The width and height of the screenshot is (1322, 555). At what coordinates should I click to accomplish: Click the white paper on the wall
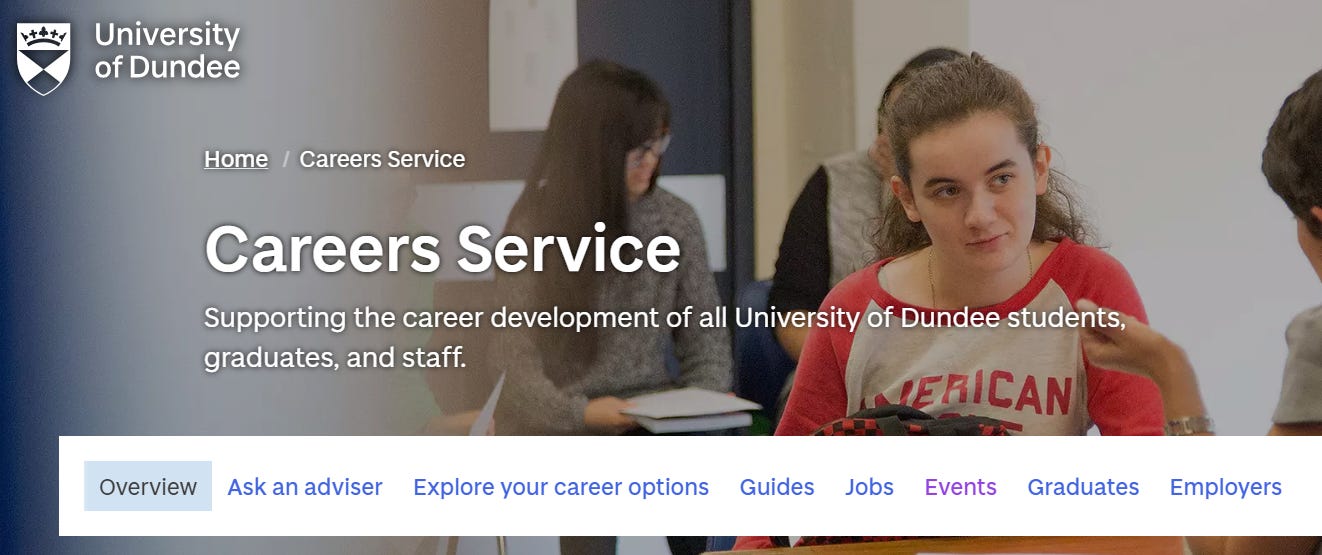[x=532, y=63]
